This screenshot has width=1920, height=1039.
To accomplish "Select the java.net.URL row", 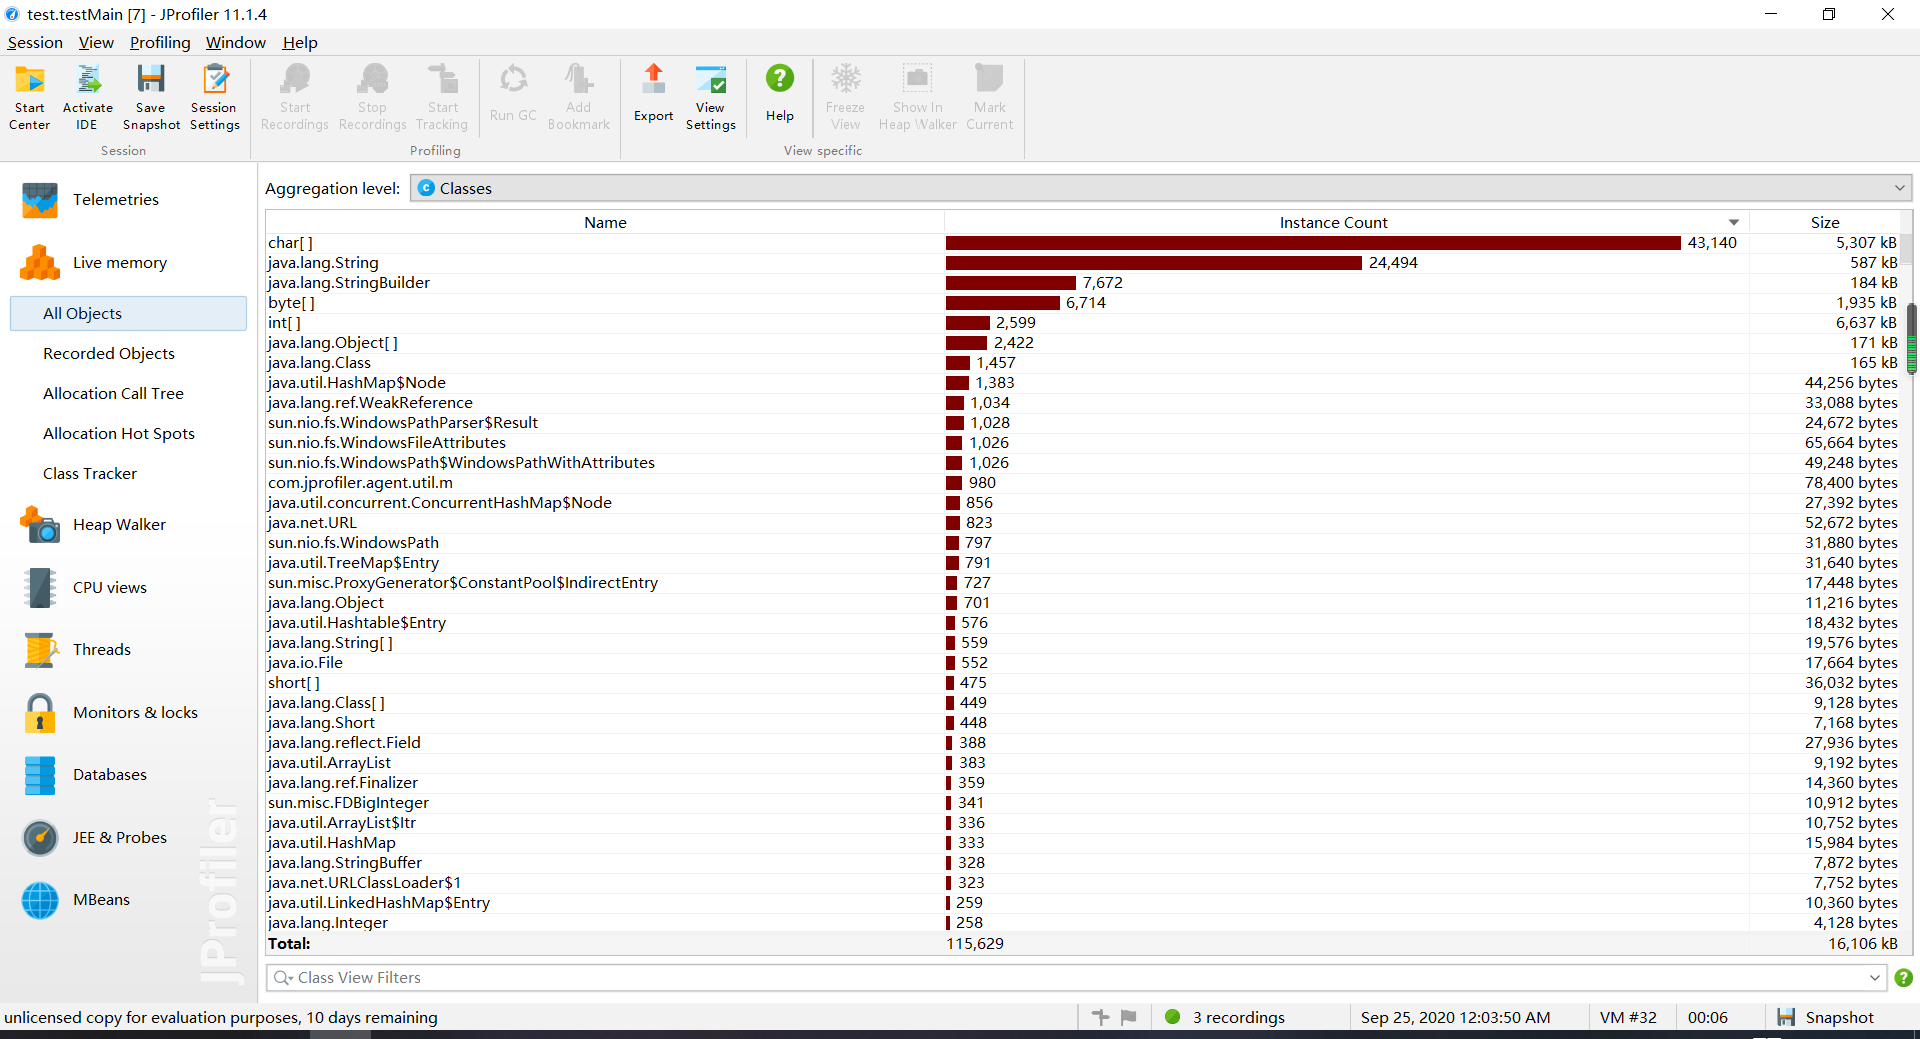I will pyautogui.click(x=1082, y=523).
